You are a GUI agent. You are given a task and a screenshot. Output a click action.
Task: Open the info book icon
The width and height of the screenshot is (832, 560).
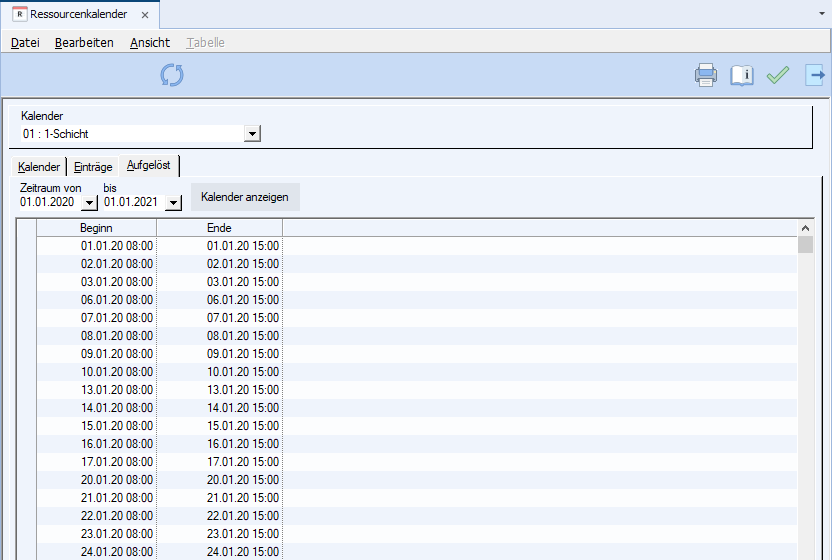[x=741, y=75]
